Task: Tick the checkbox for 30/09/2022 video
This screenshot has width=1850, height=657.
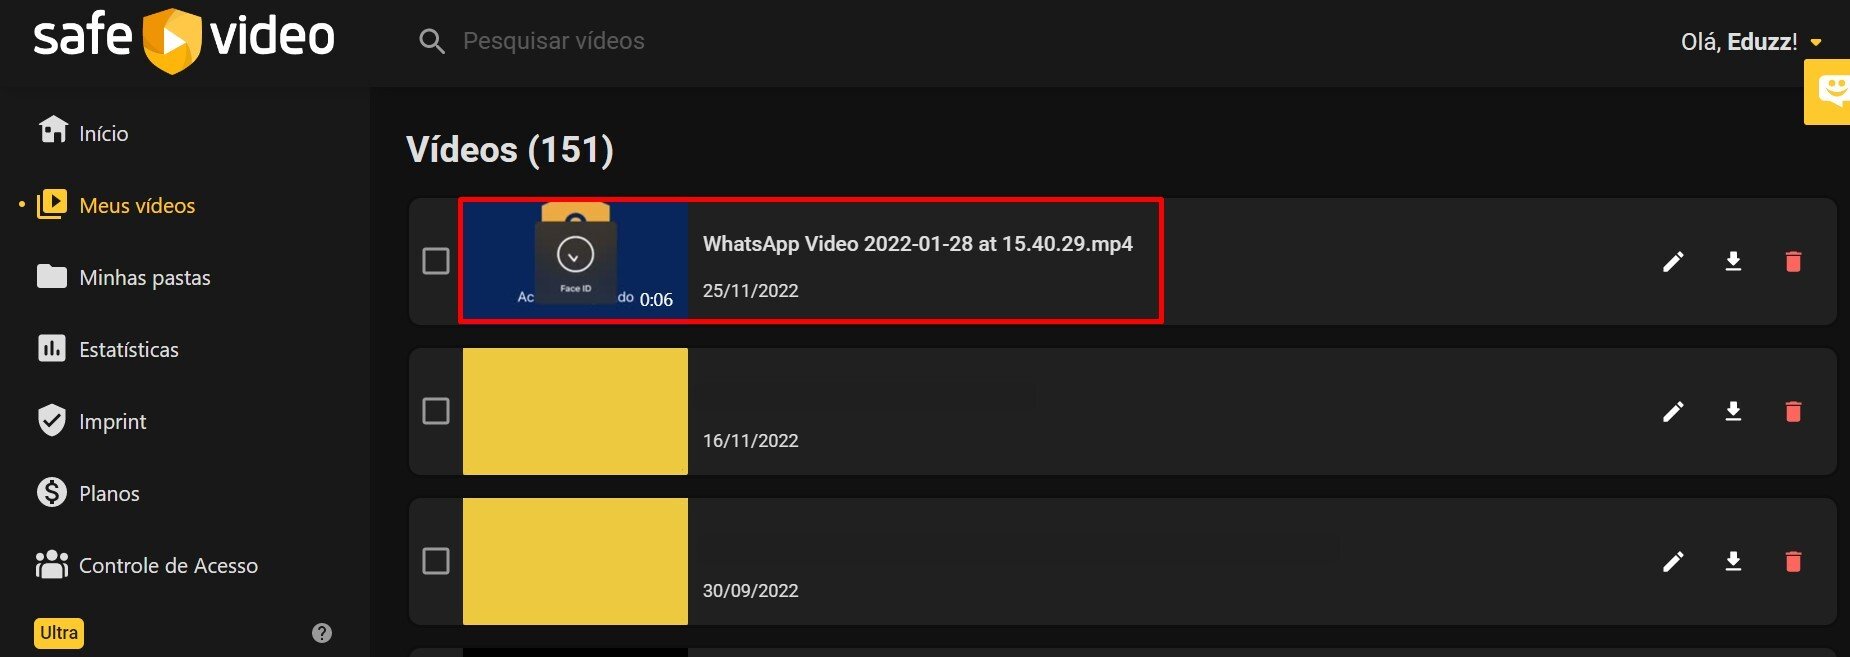Action: tap(436, 561)
